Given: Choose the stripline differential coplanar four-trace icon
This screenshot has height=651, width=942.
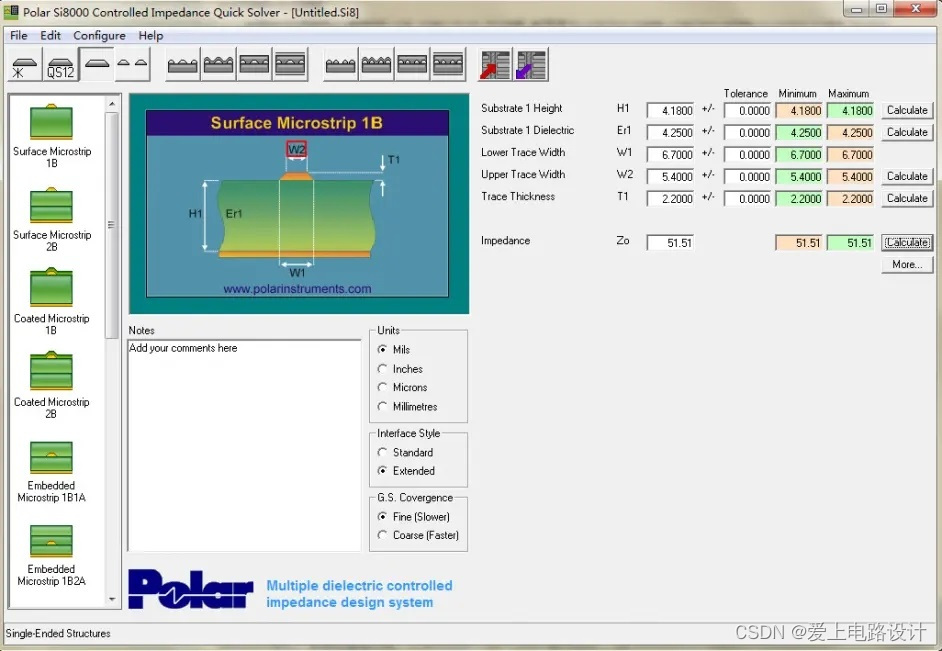Looking at the screenshot, I should coord(448,65).
